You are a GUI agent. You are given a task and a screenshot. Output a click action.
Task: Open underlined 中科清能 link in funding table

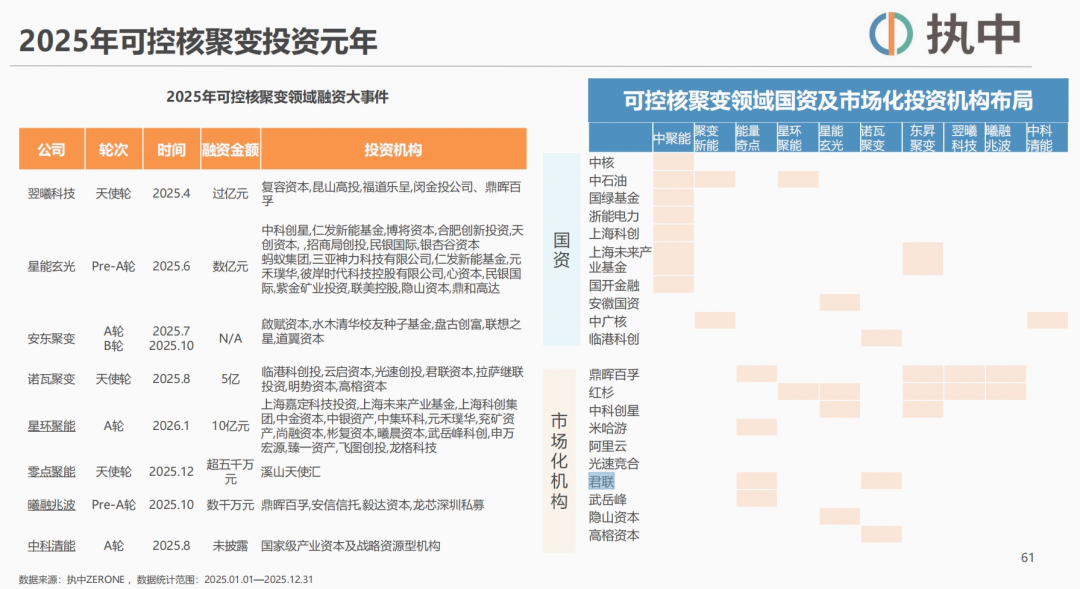click(51, 546)
